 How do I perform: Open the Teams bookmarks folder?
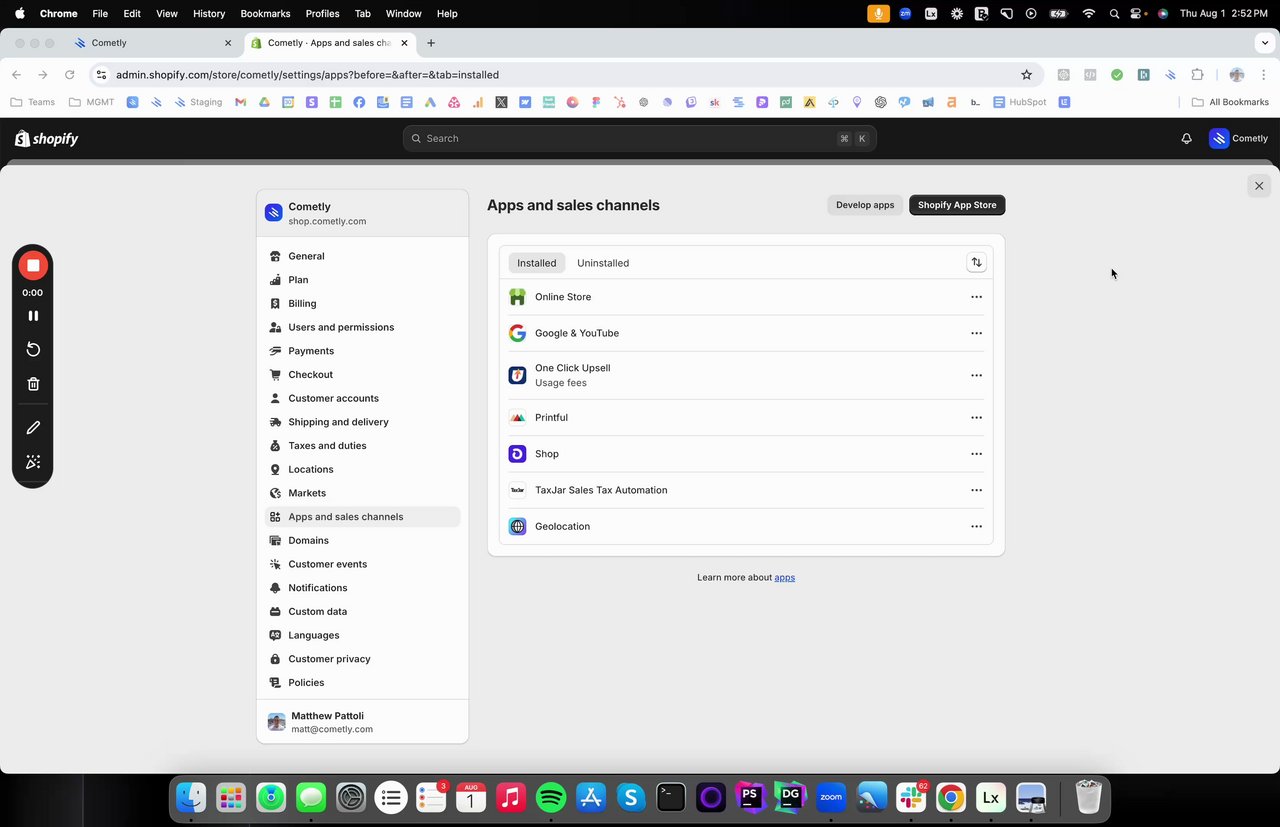click(33, 102)
